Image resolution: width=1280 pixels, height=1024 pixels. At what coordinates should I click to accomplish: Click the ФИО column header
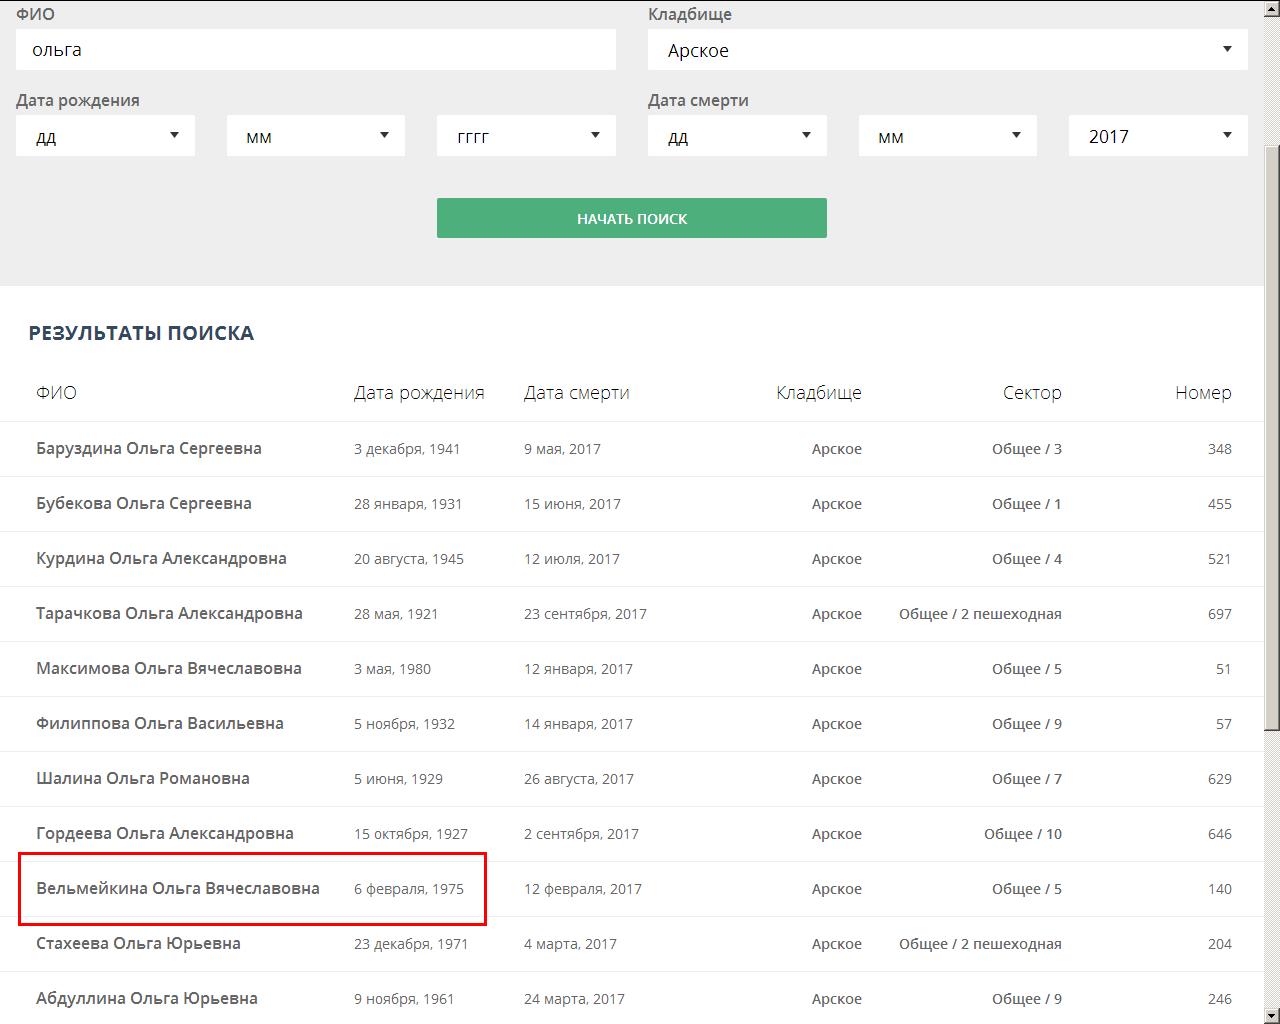pyautogui.click(x=56, y=393)
